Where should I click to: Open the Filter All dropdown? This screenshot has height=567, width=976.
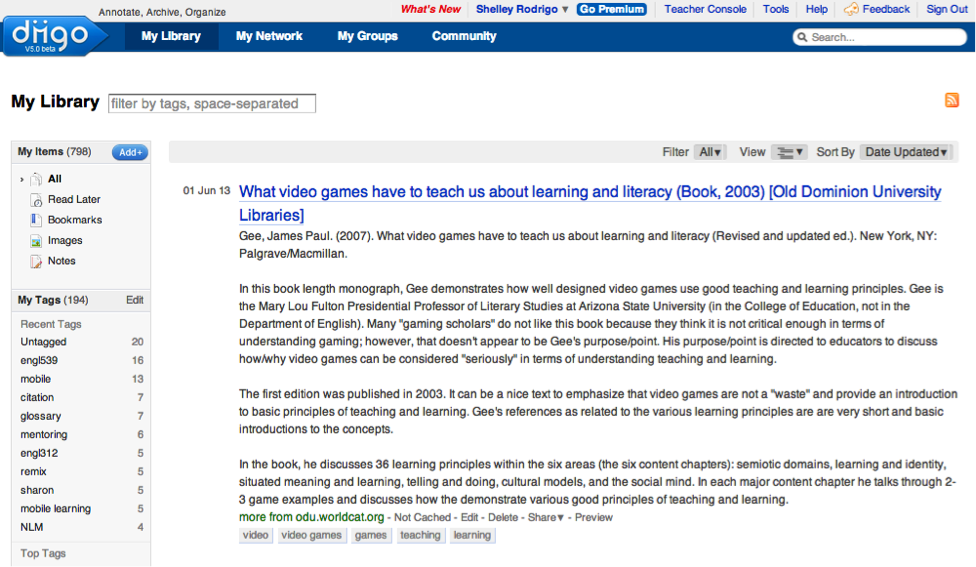click(x=711, y=152)
